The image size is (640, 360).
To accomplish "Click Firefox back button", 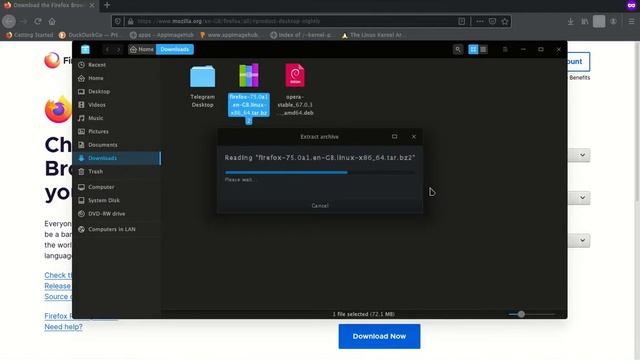I will pos(9,21).
